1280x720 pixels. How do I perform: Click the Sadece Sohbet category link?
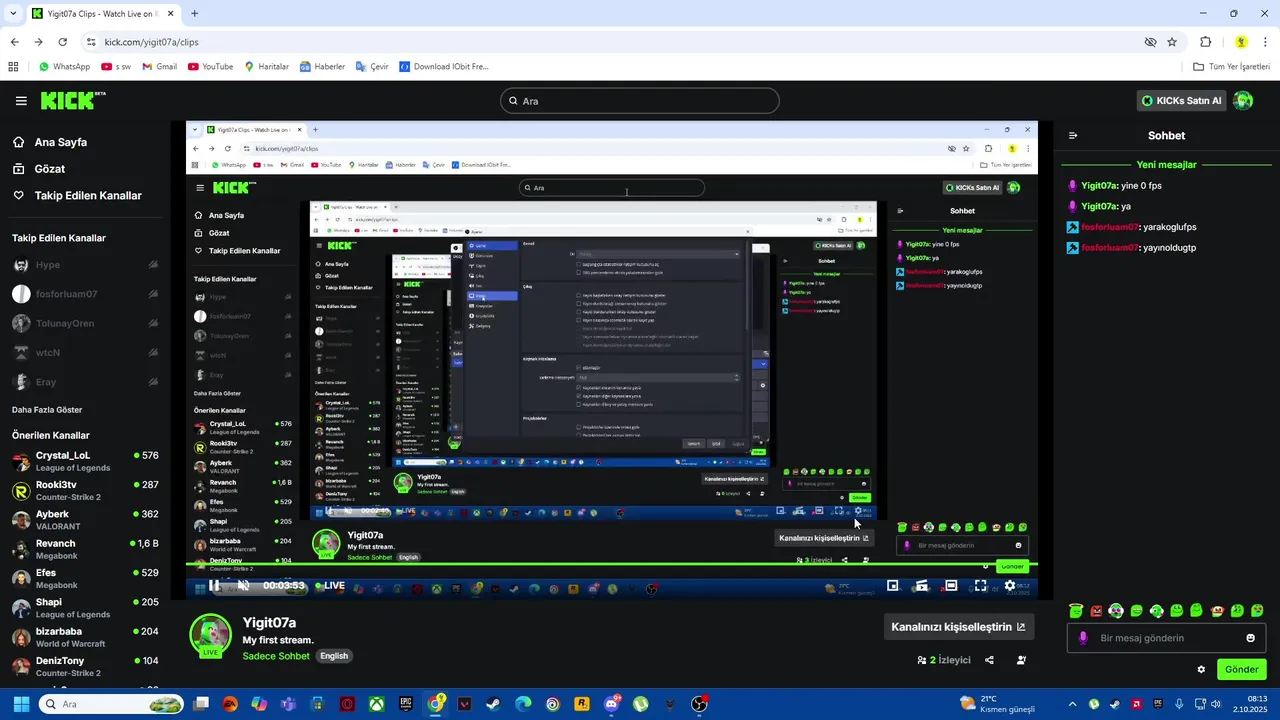click(x=277, y=656)
